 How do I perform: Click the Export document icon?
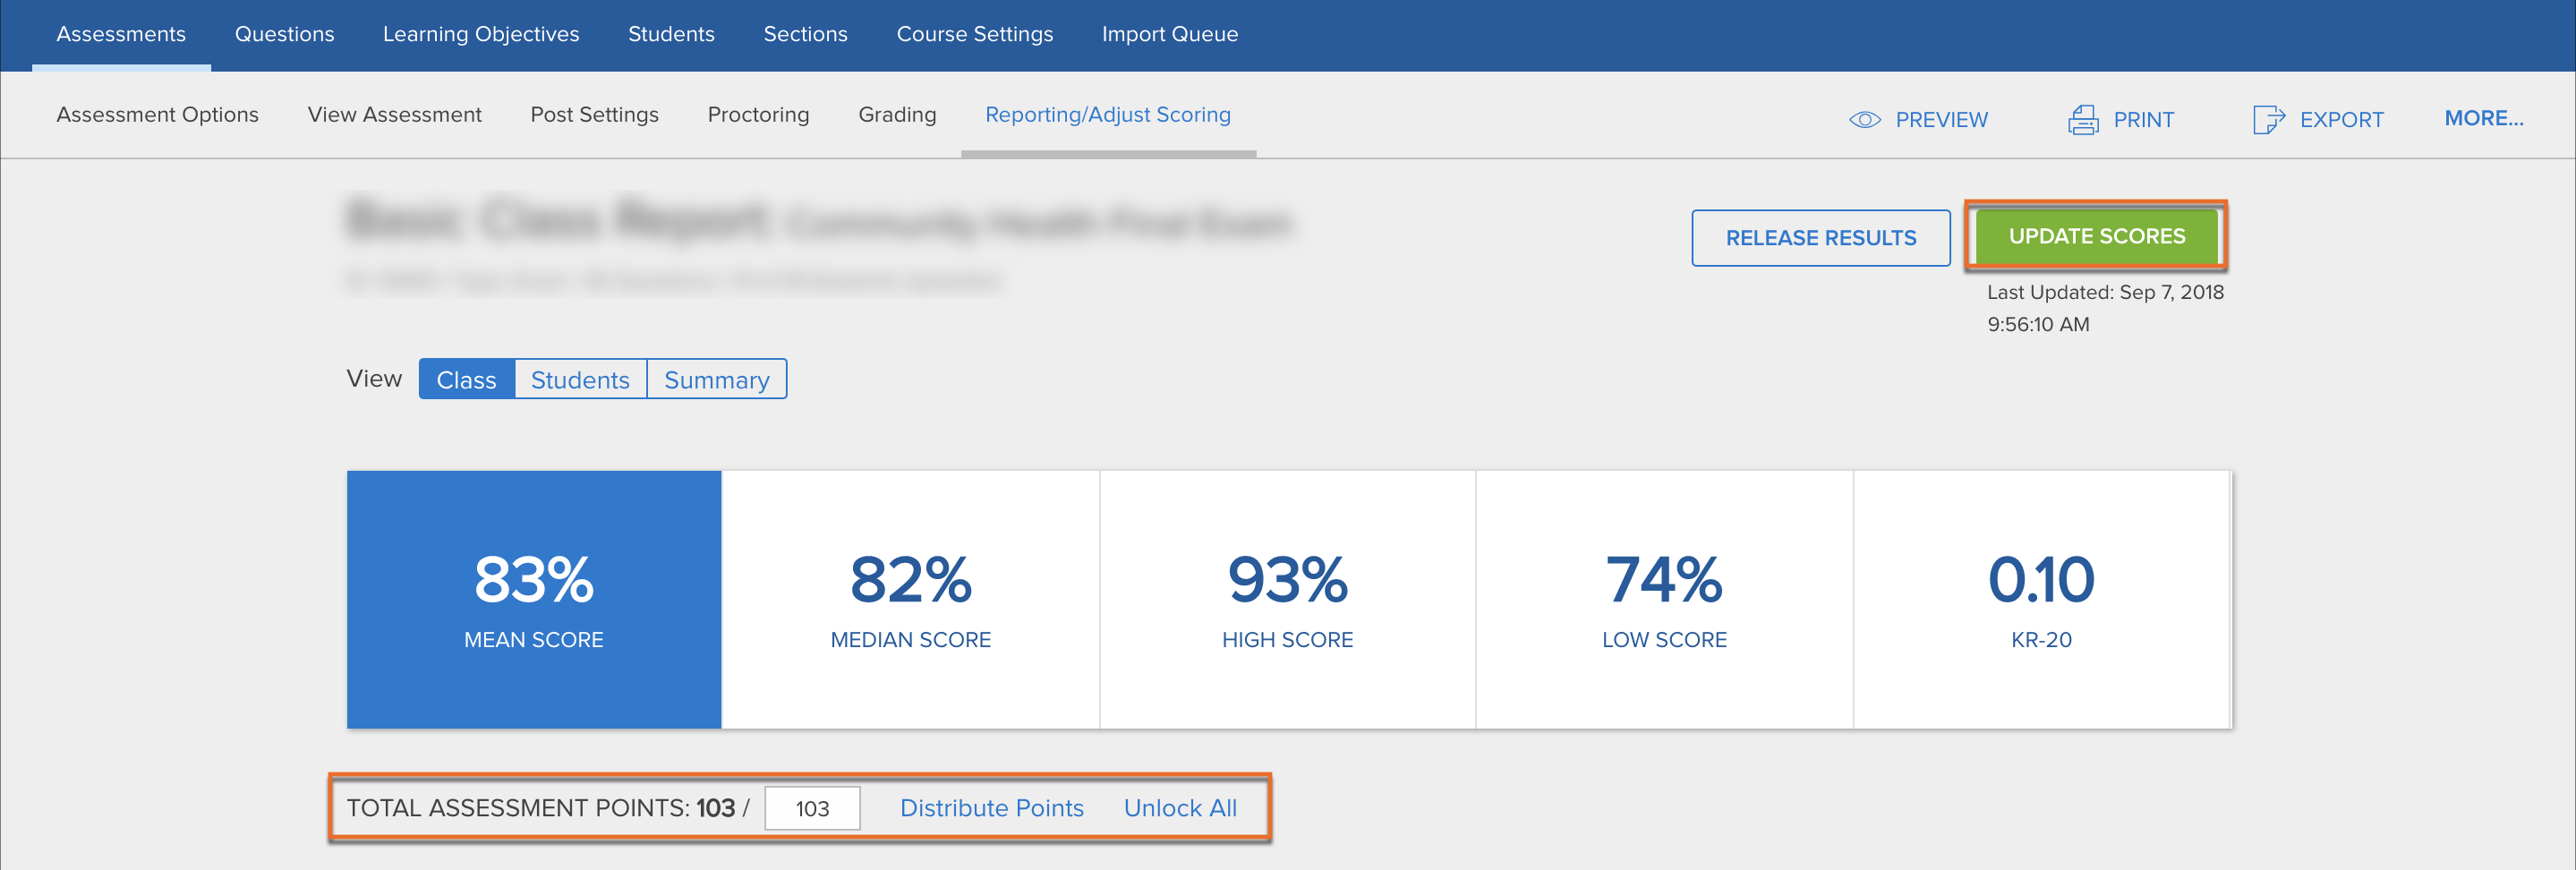2267,120
